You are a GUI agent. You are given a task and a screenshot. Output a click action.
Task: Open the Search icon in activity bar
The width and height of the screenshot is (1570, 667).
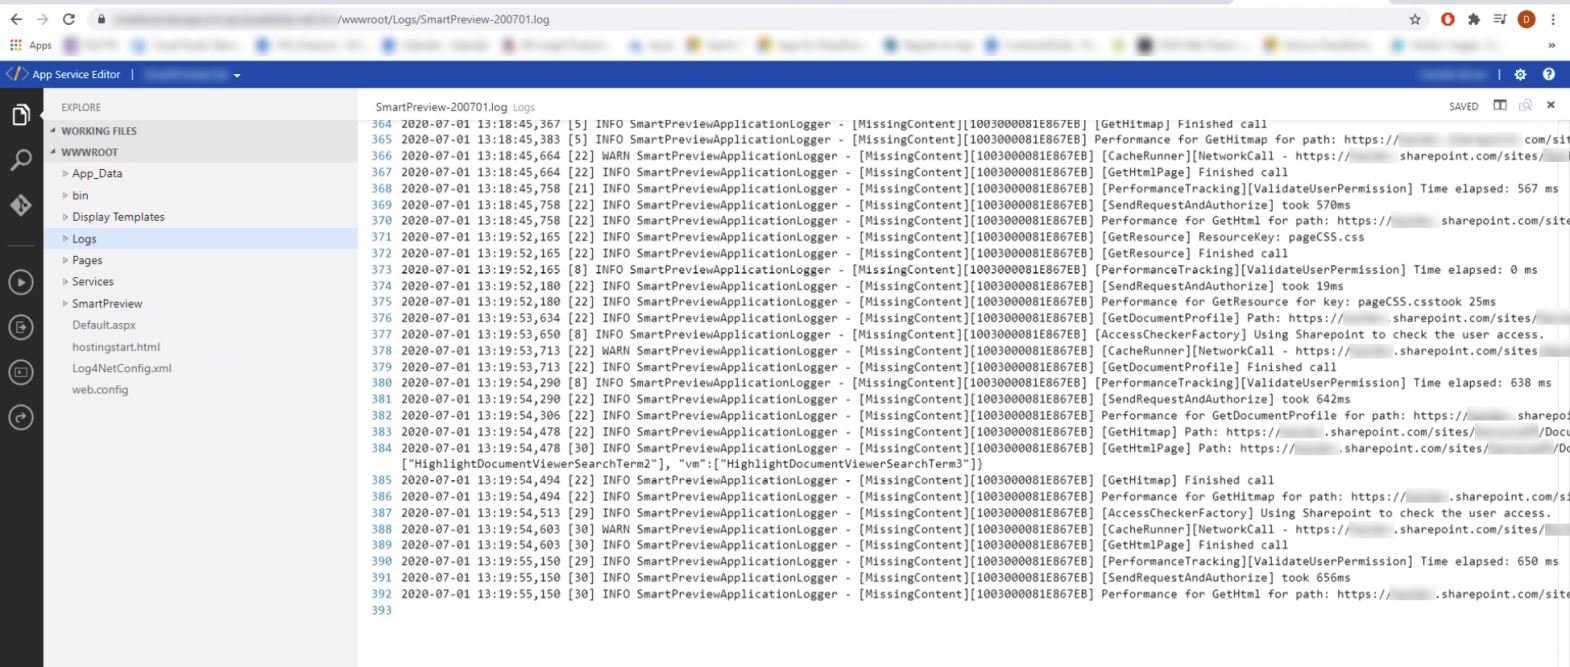click(21, 160)
